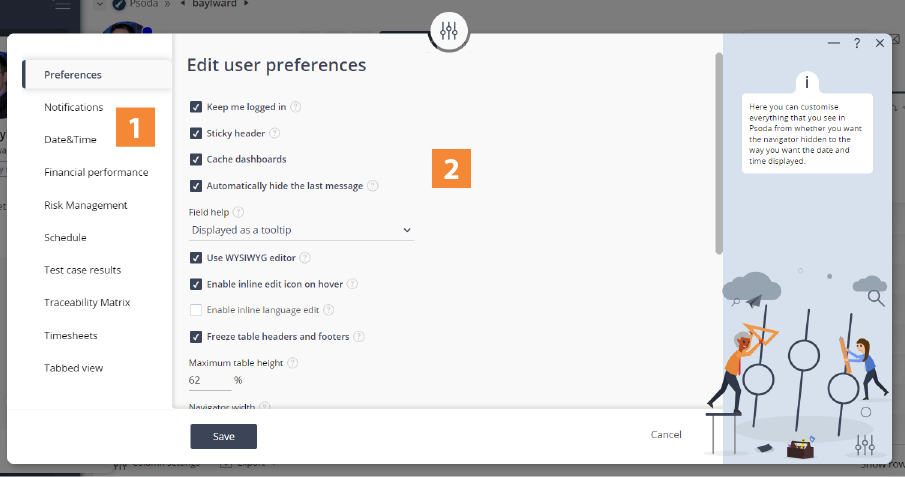Open the Financial performance settings
The height and width of the screenshot is (477, 905).
tap(96, 172)
